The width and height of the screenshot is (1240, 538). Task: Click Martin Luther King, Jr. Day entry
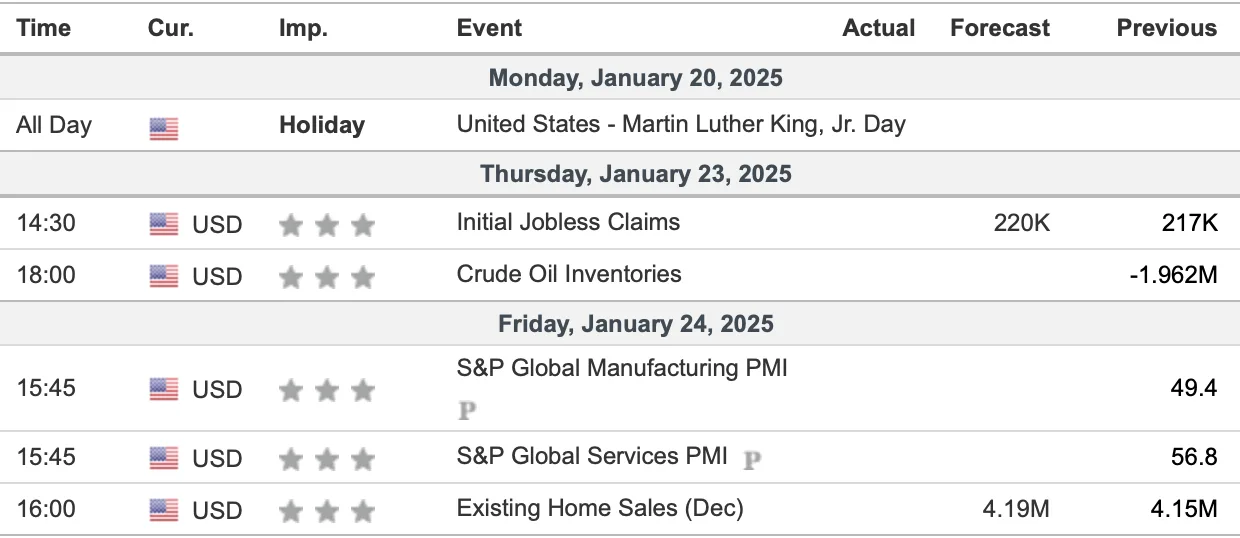(x=681, y=124)
